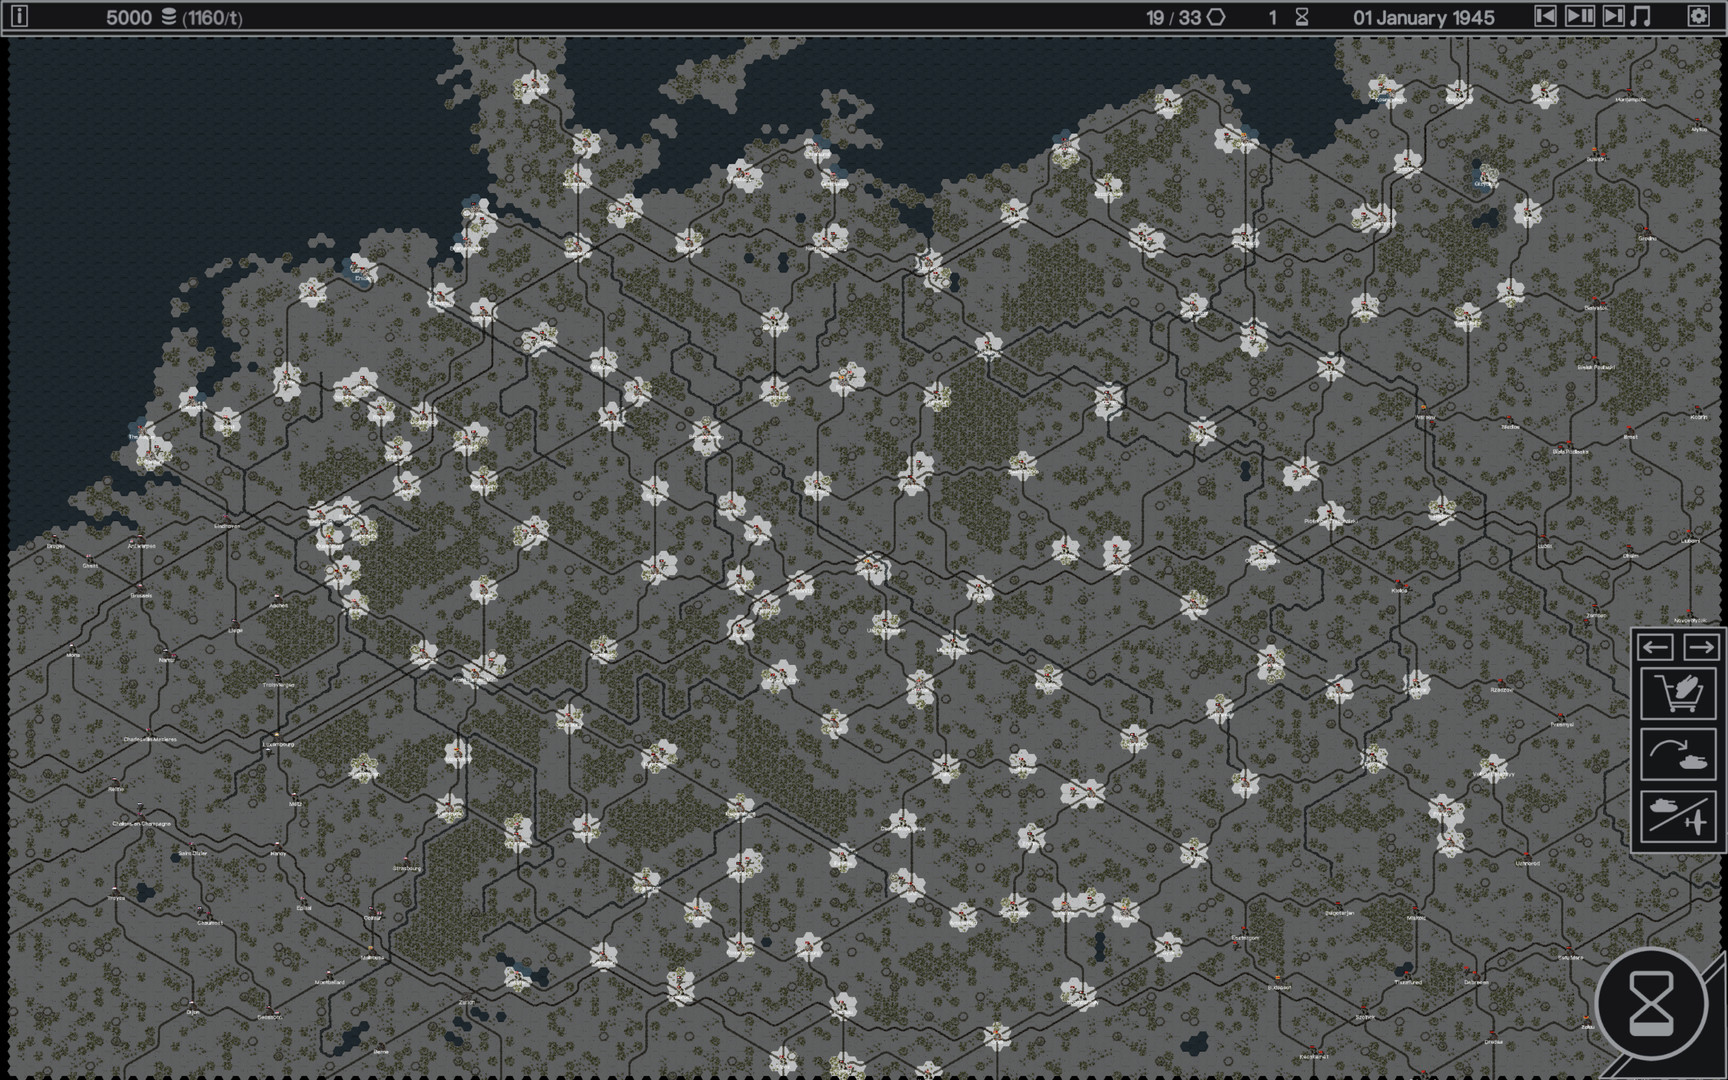
Task: End turn with the hourglass button
Action: click(1651, 1005)
